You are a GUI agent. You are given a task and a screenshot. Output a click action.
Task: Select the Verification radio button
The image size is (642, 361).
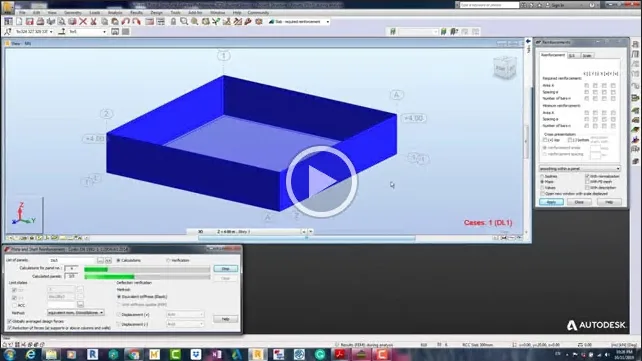click(168, 260)
